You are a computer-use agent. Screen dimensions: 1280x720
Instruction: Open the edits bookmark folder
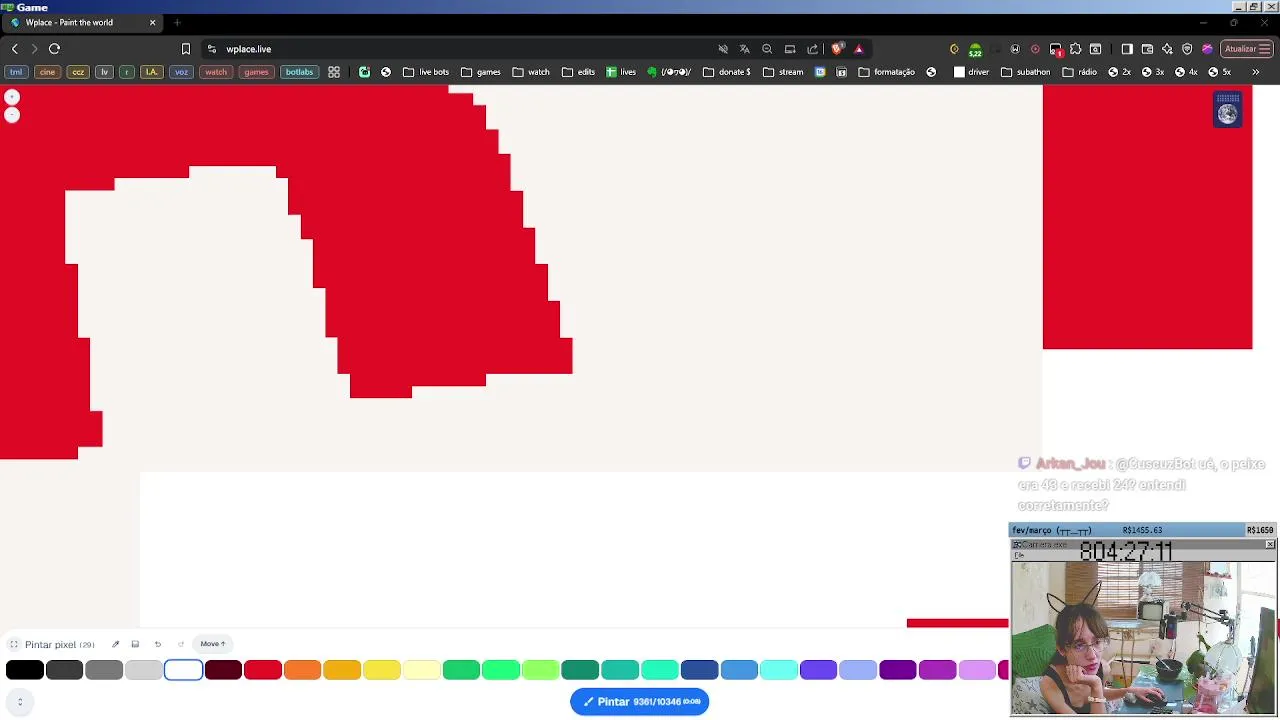pyautogui.click(x=579, y=72)
